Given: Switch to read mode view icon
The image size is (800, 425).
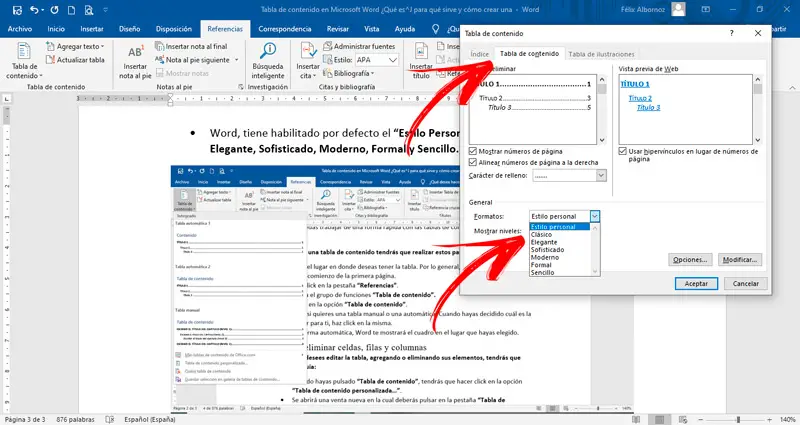Looking at the screenshot, I should coord(636,419).
